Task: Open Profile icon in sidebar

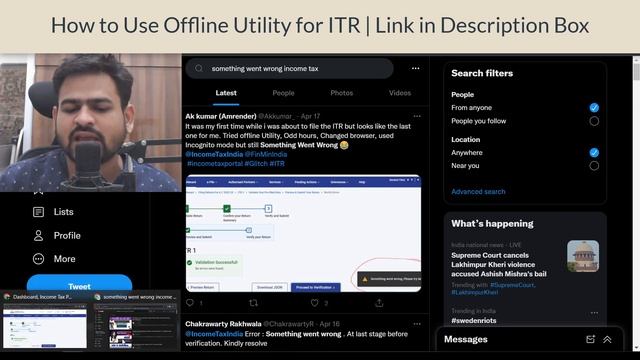Action: [x=38, y=236]
